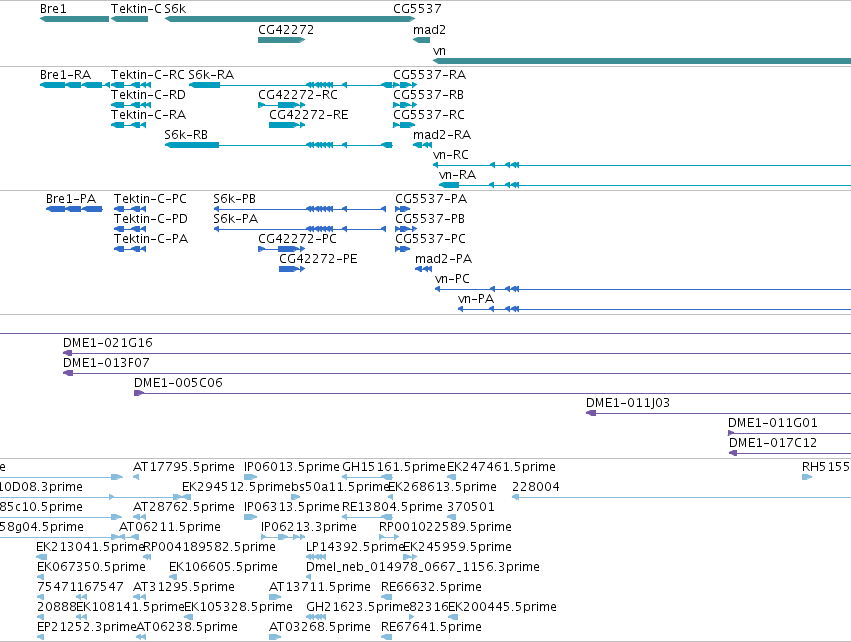
Task: Select protein CG5537-PB
Action: pos(406,229)
